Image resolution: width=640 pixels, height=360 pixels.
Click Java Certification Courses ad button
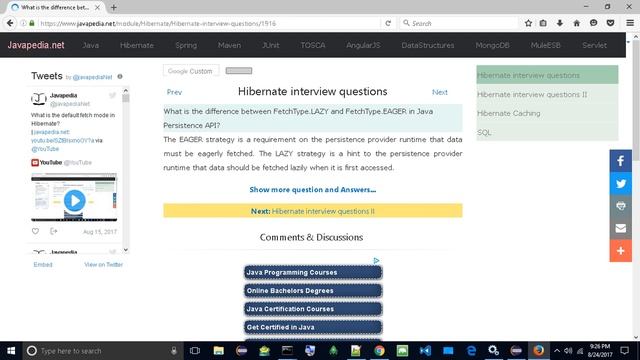point(313,309)
